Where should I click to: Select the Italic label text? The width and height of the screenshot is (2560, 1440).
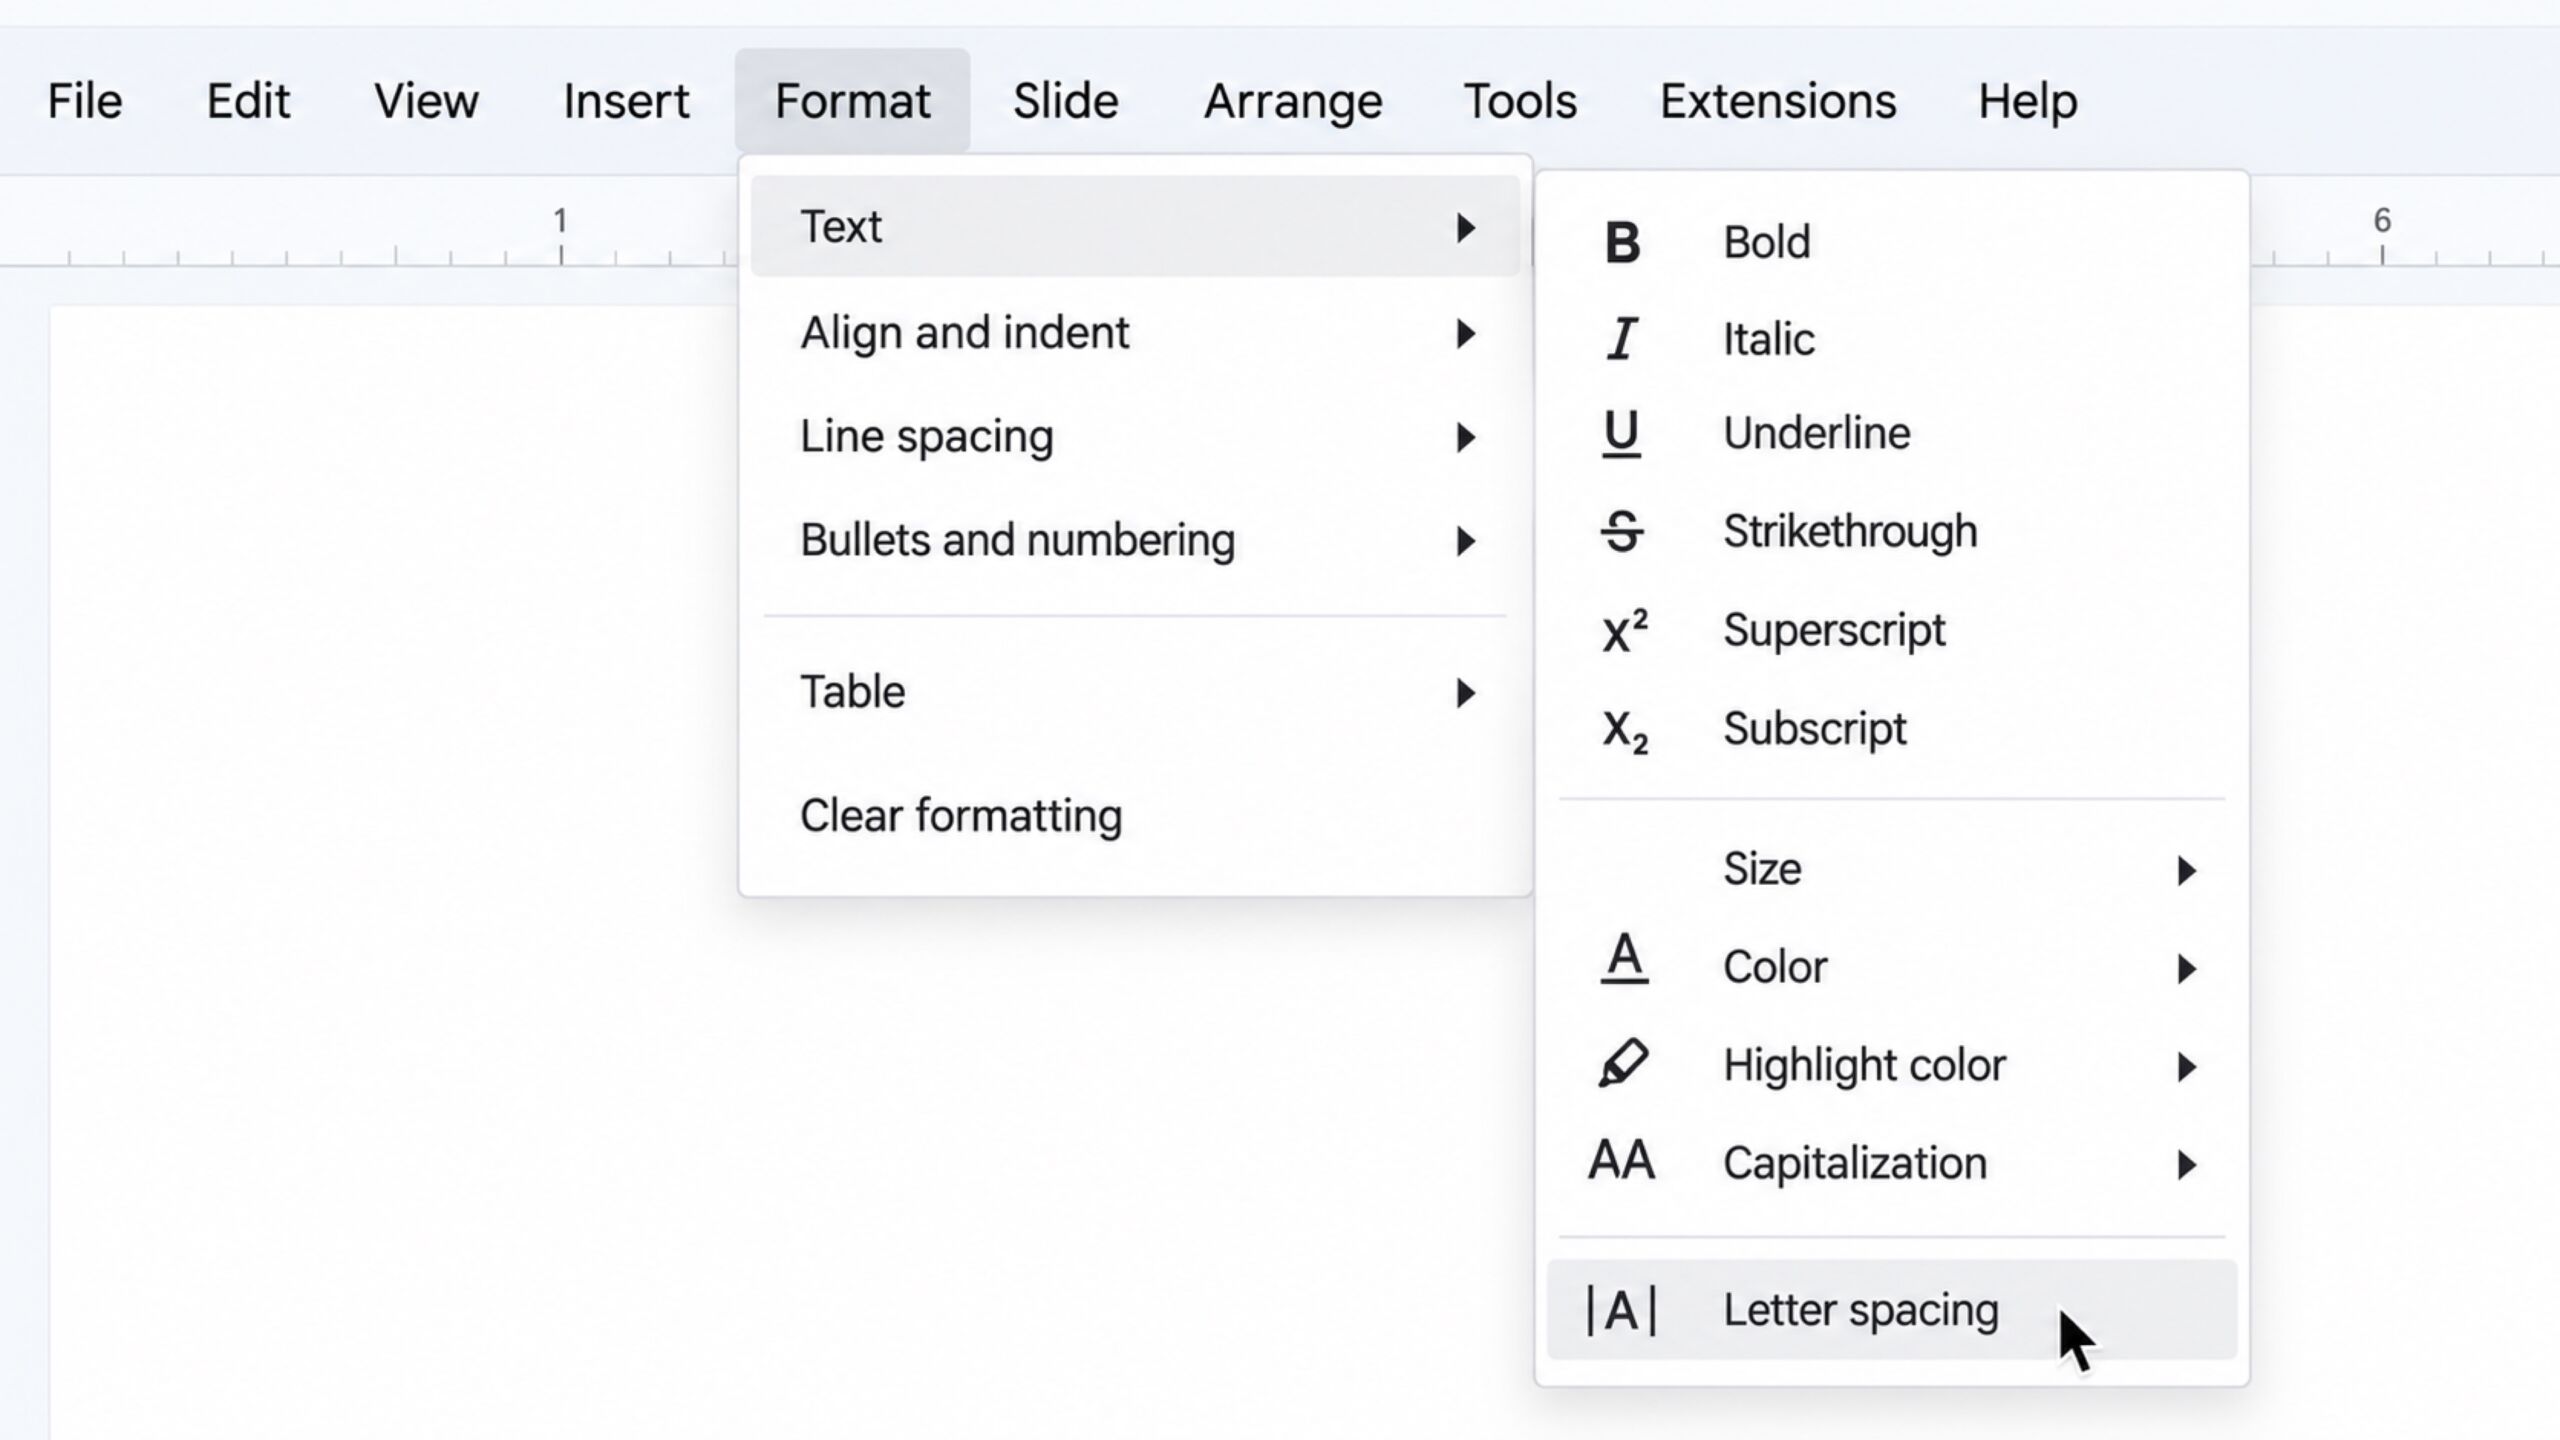coord(1768,339)
